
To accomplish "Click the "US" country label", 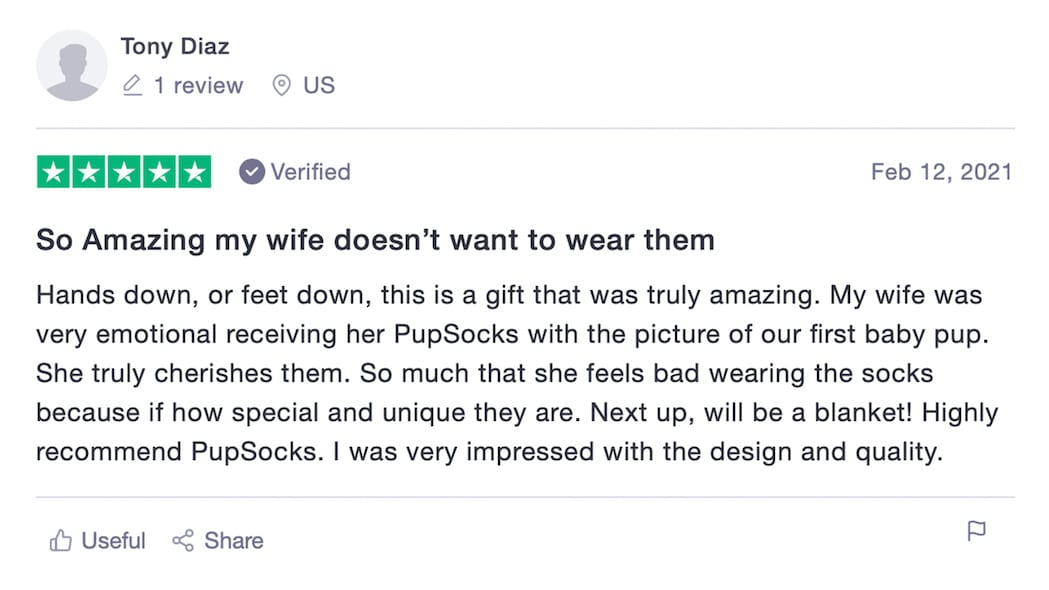I will pos(319,86).
